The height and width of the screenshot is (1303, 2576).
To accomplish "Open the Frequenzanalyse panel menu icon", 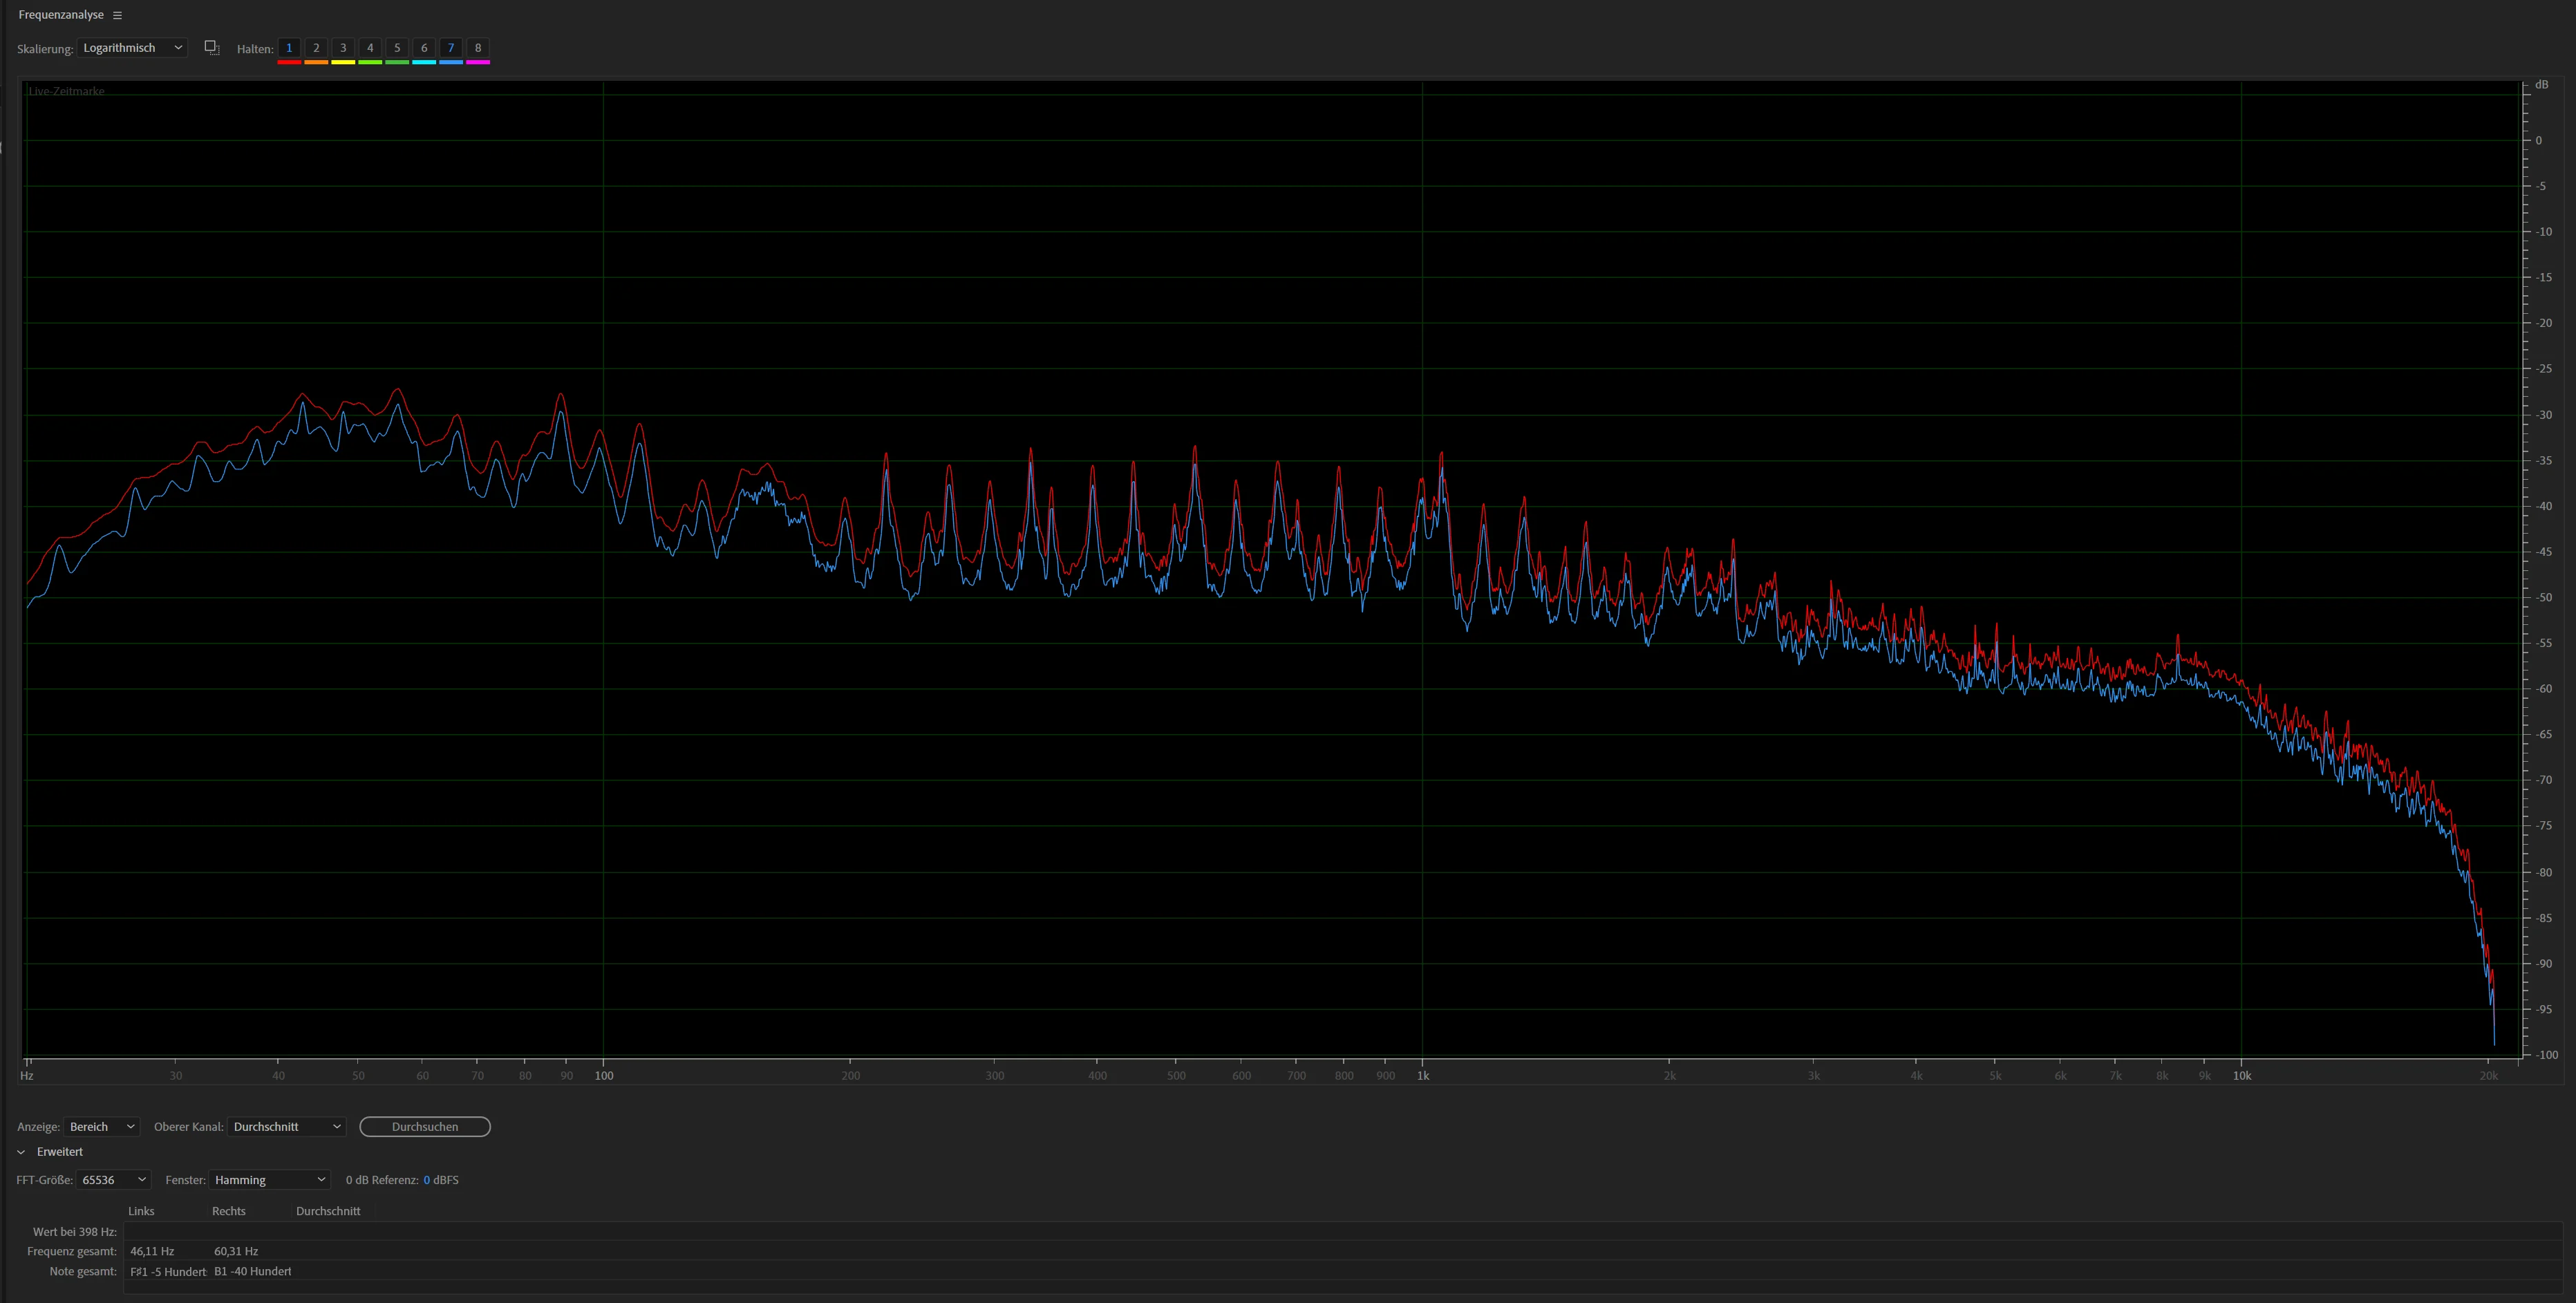I will (x=117, y=15).
